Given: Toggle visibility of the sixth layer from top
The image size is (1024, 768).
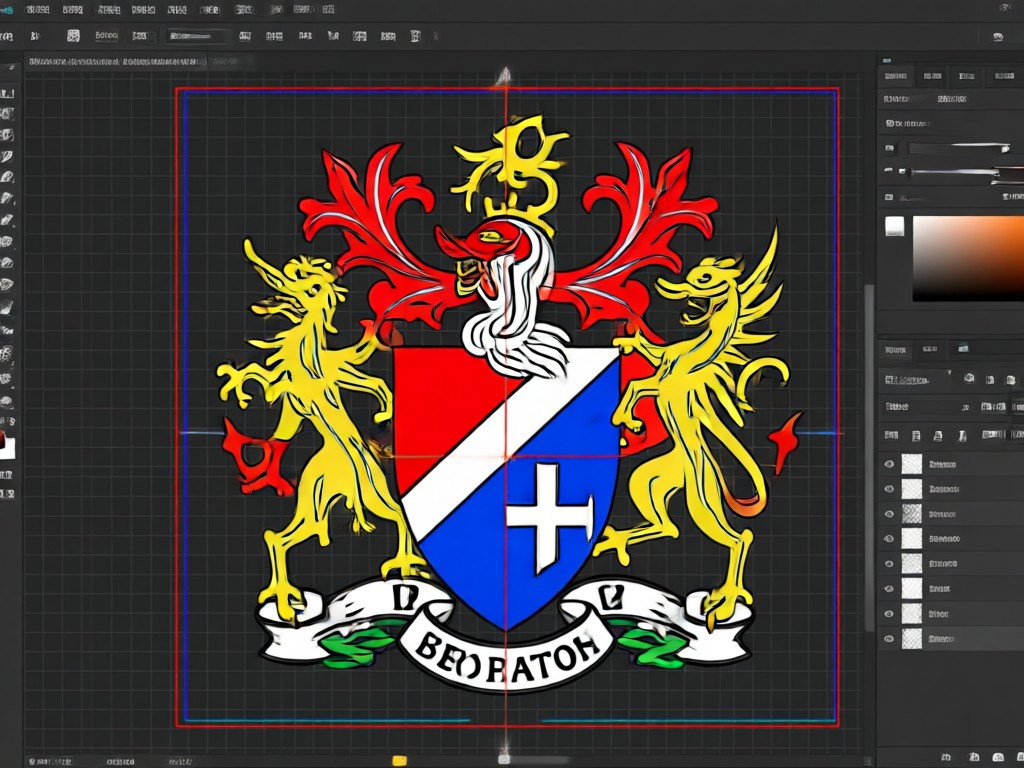Looking at the screenshot, I should (x=889, y=589).
